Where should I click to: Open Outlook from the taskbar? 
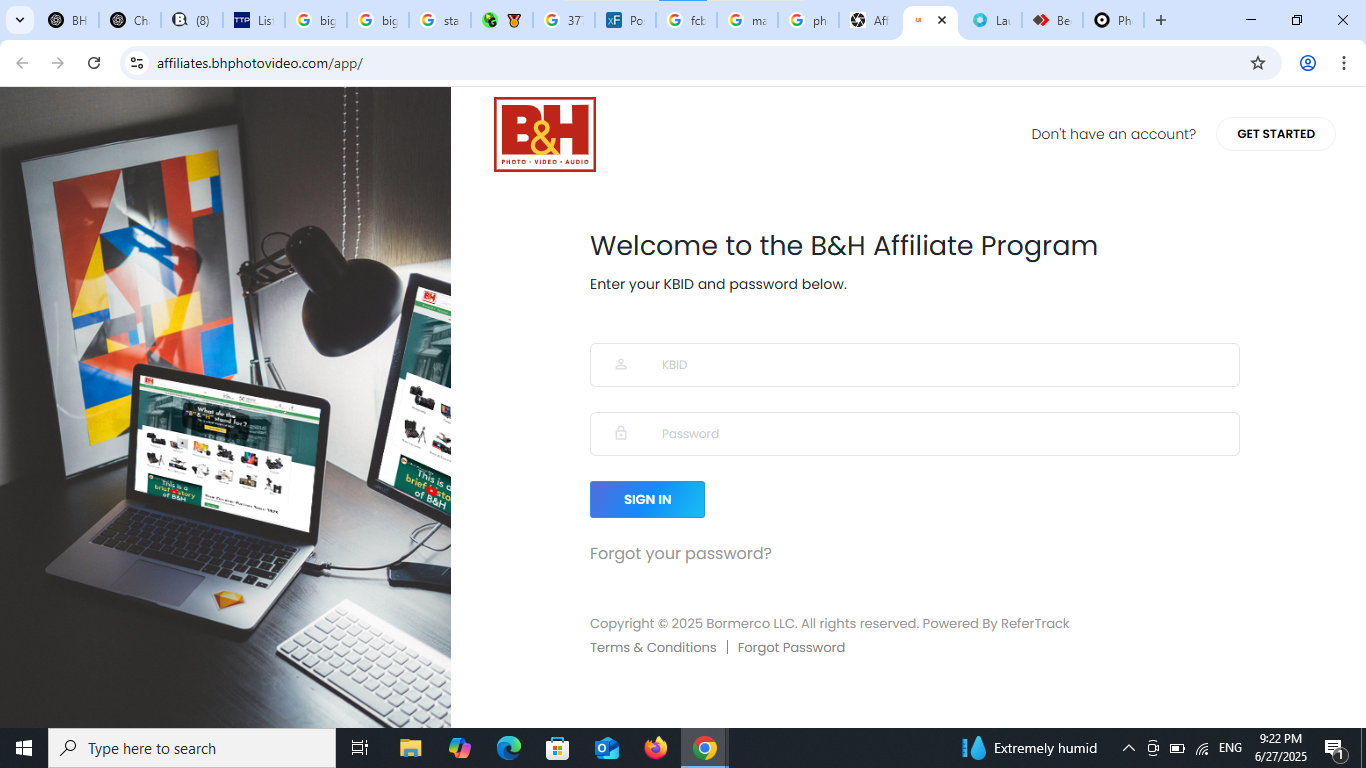click(x=607, y=748)
